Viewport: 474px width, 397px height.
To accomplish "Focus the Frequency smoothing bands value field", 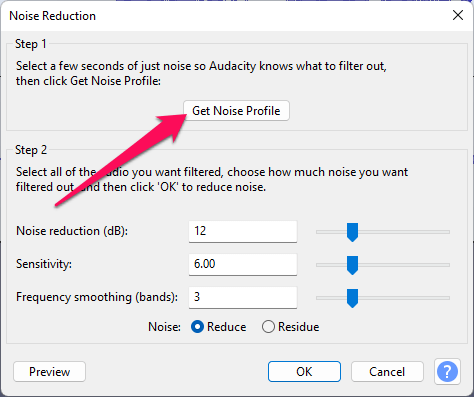I will pos(243,297).
